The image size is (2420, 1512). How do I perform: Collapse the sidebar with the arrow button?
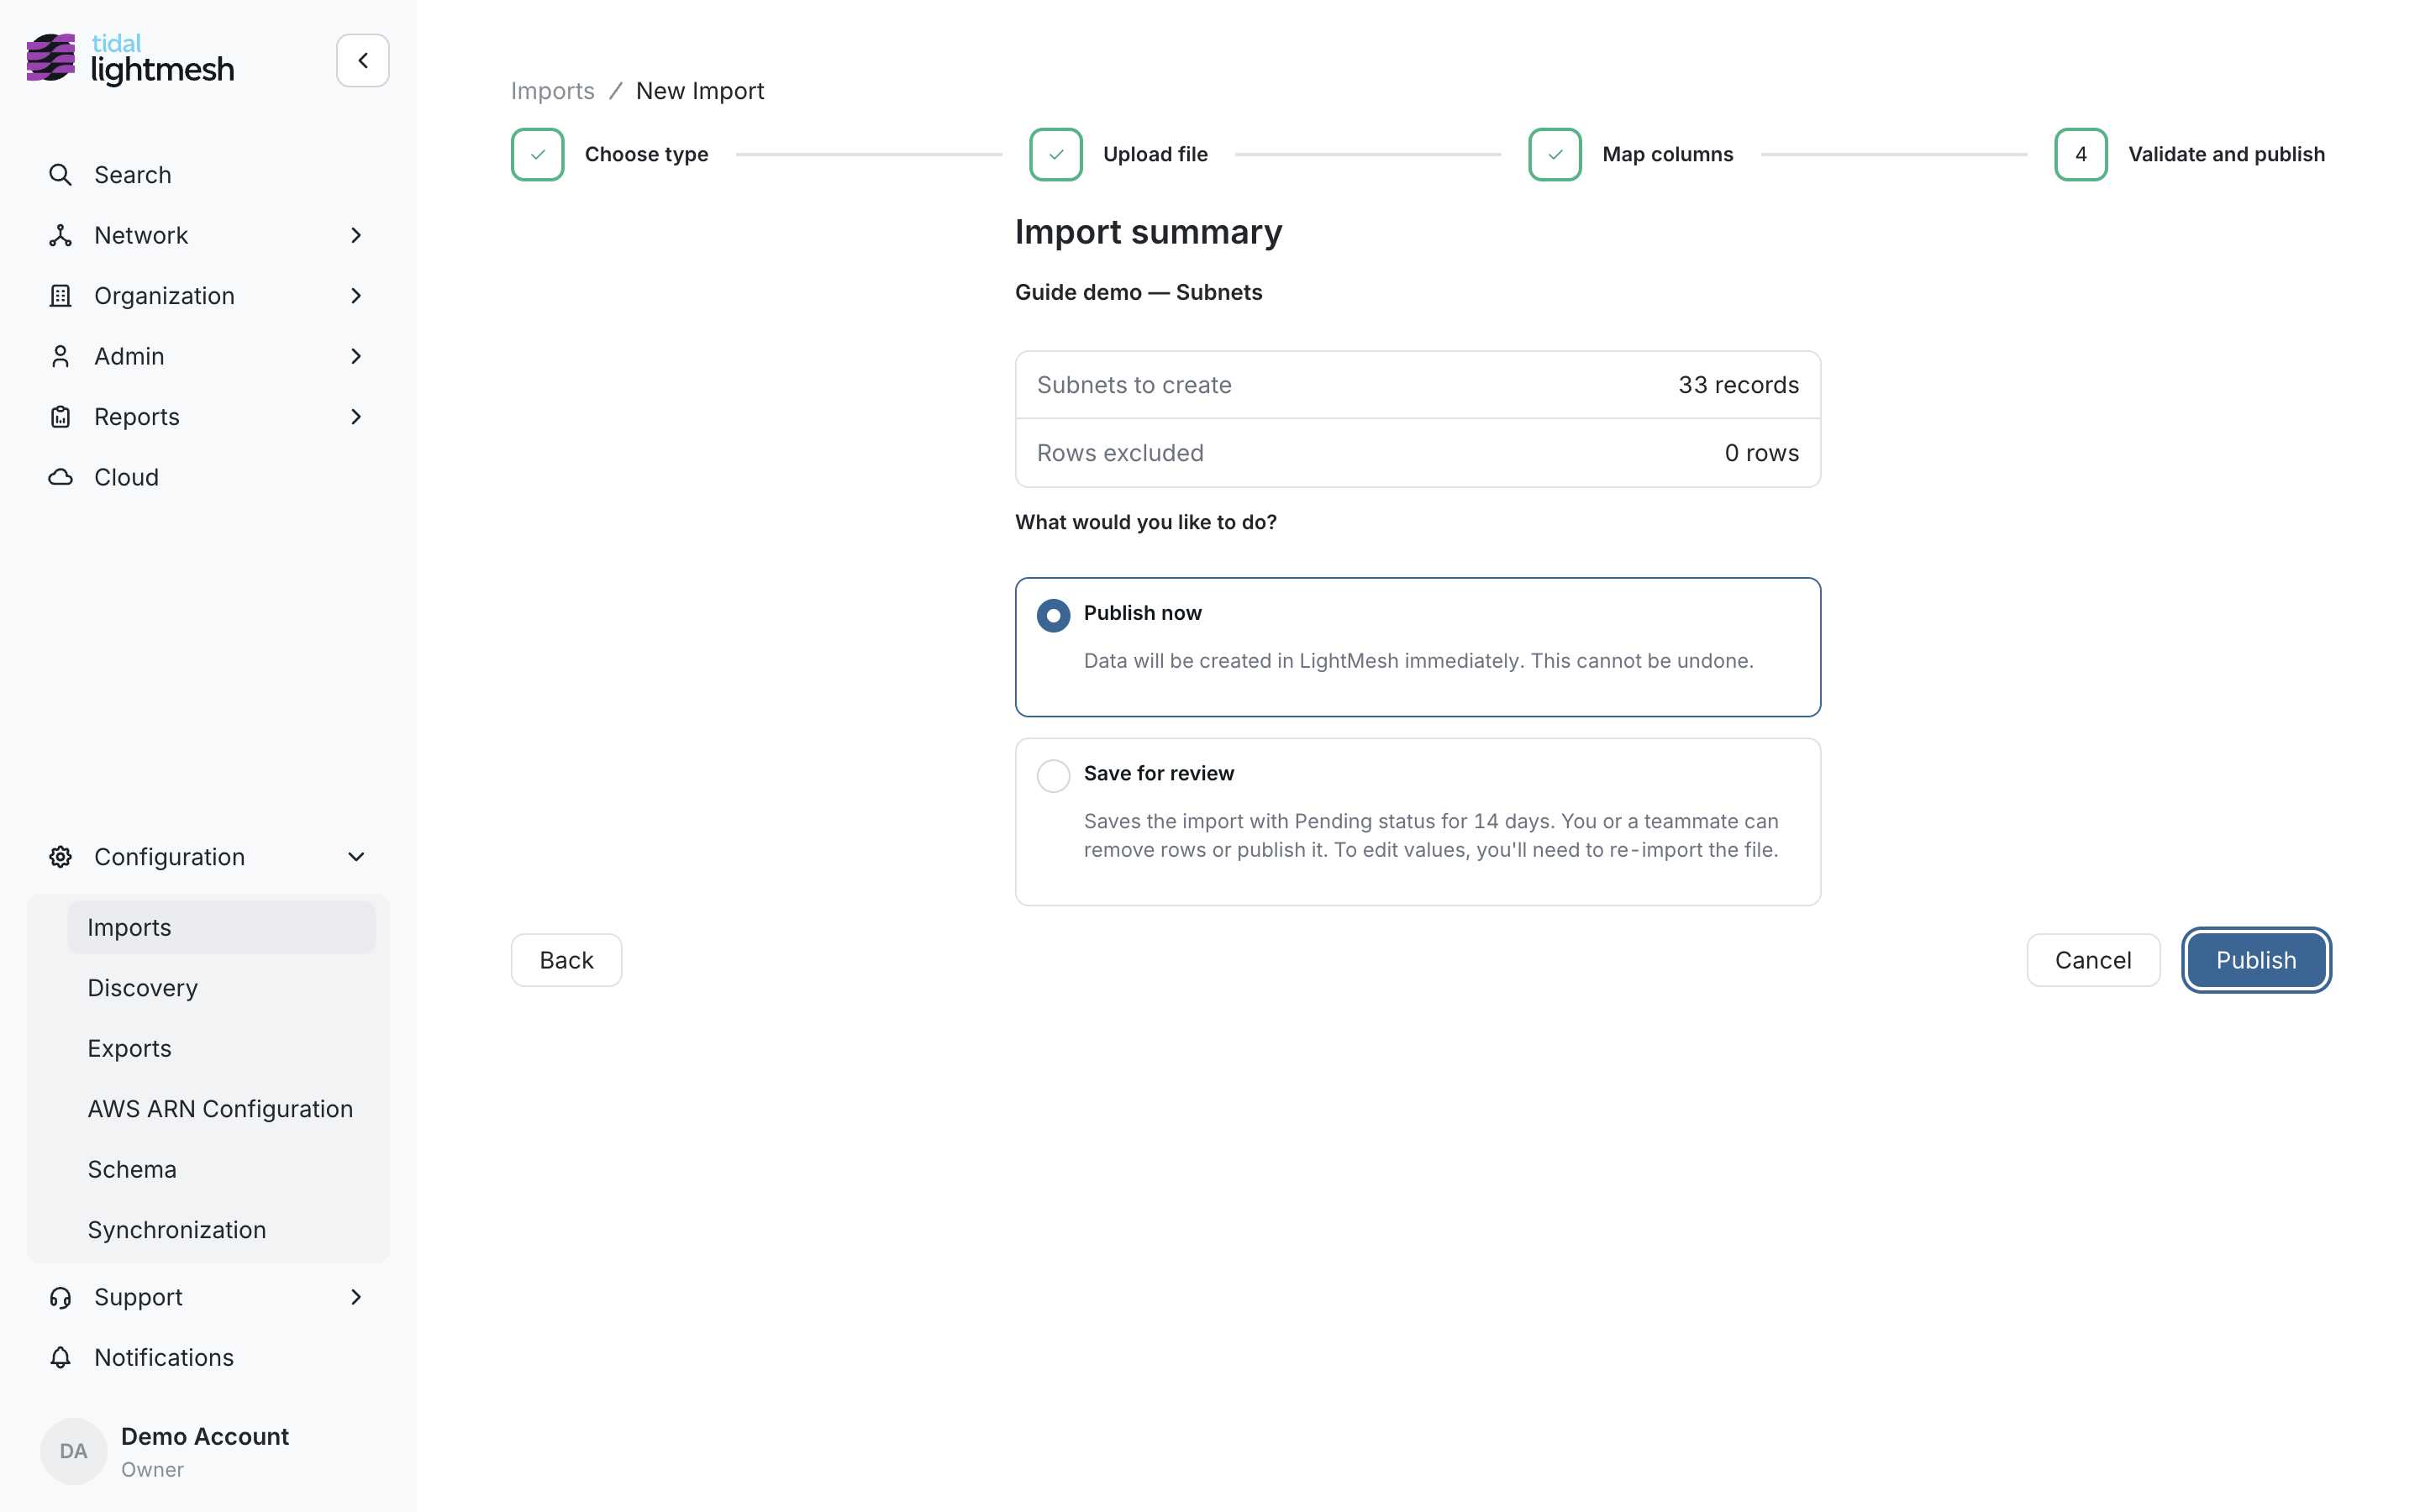[x=362, y=60]
